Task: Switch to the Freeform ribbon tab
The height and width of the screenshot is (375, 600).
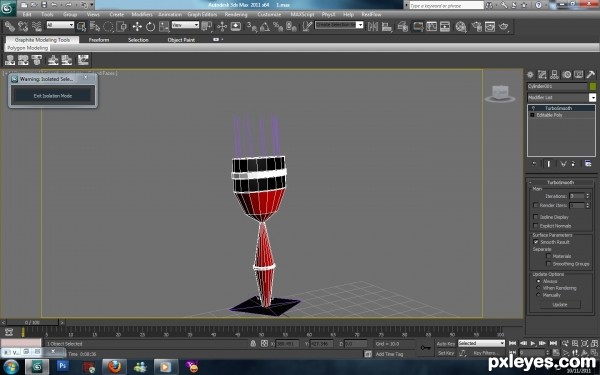Action: point(99,40)
